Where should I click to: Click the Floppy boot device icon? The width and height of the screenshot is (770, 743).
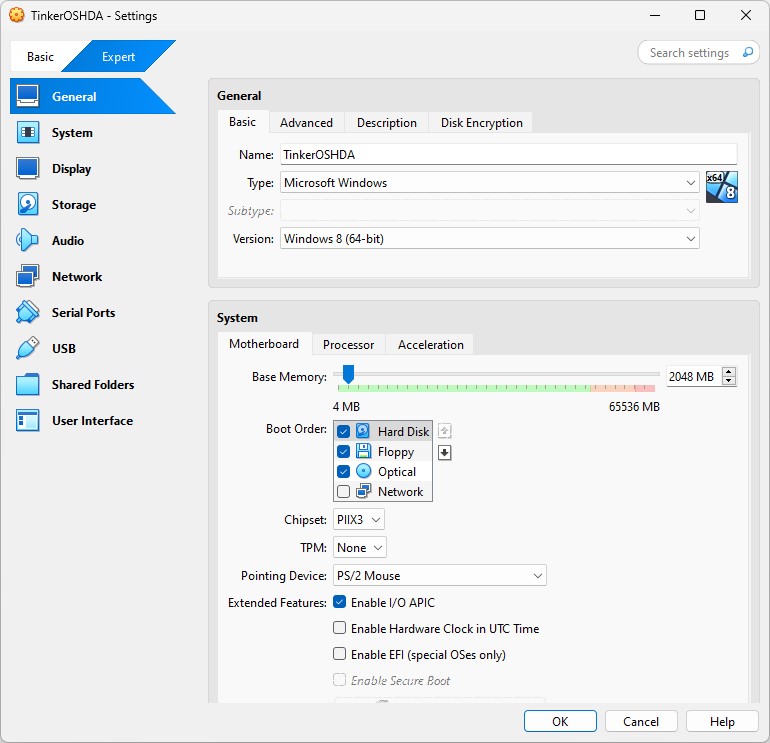click(363, 451)
